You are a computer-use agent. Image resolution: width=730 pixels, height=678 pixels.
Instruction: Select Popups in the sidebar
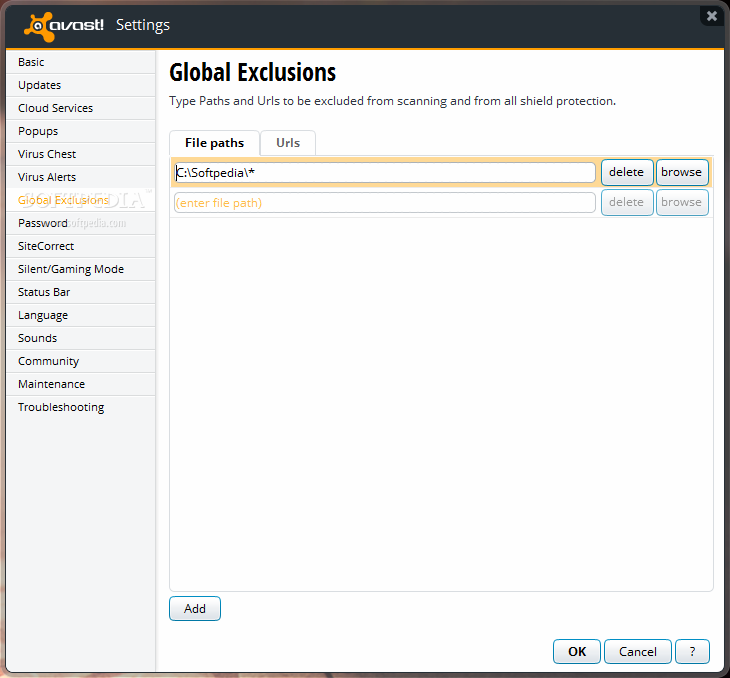tap(81, 131)
